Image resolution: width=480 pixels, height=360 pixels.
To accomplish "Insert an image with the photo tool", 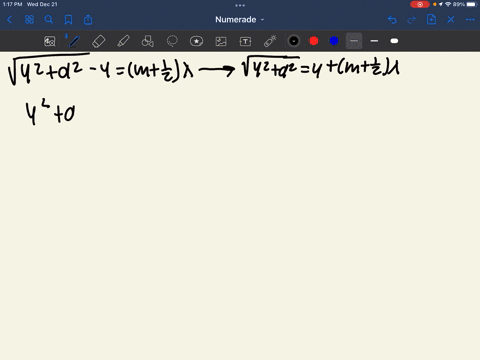I will point(221,41).
